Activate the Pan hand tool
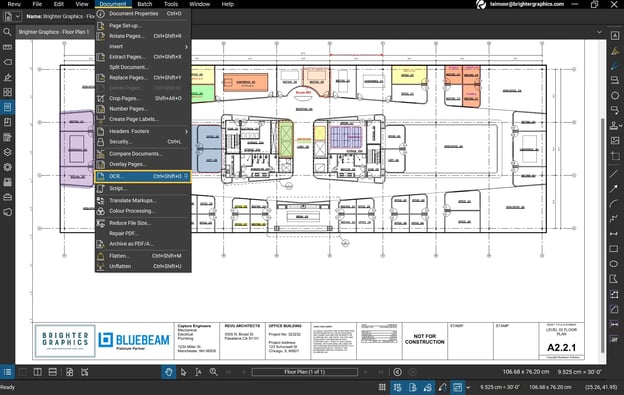Image resolution: width=624 pixels, height=395 pixels. tap(169, 372)
